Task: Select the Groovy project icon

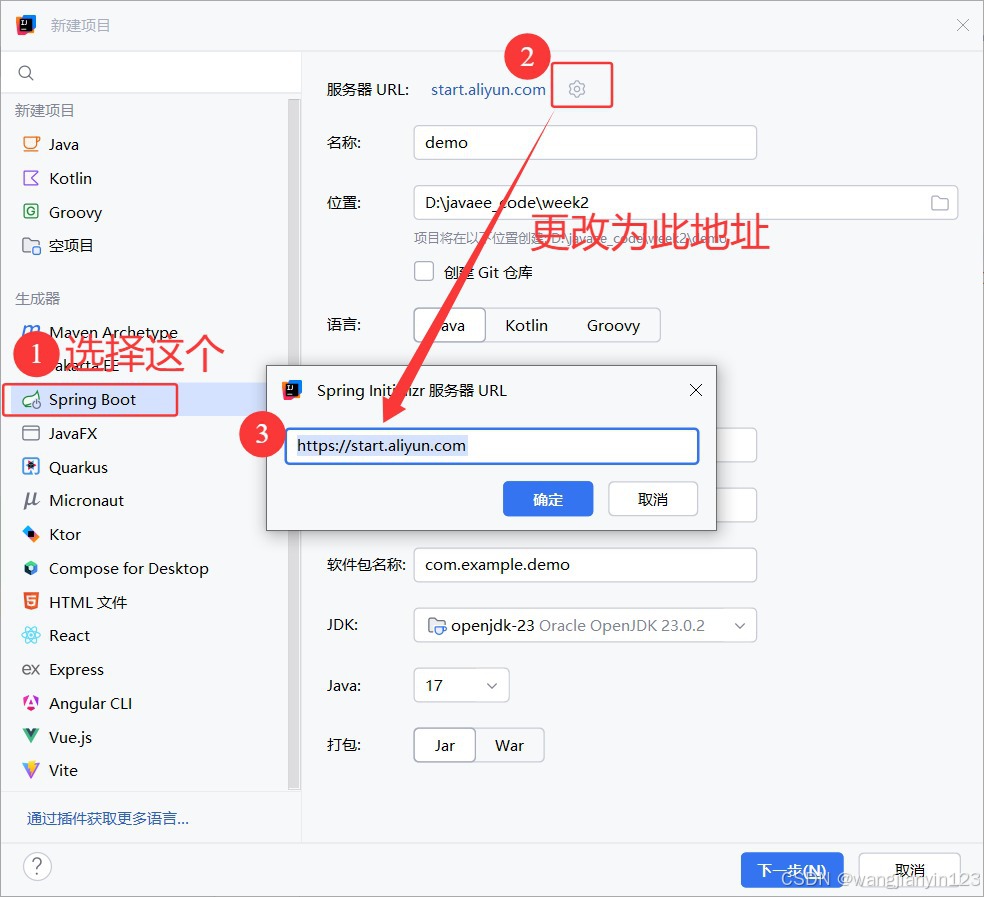Action: click(31, 212)
